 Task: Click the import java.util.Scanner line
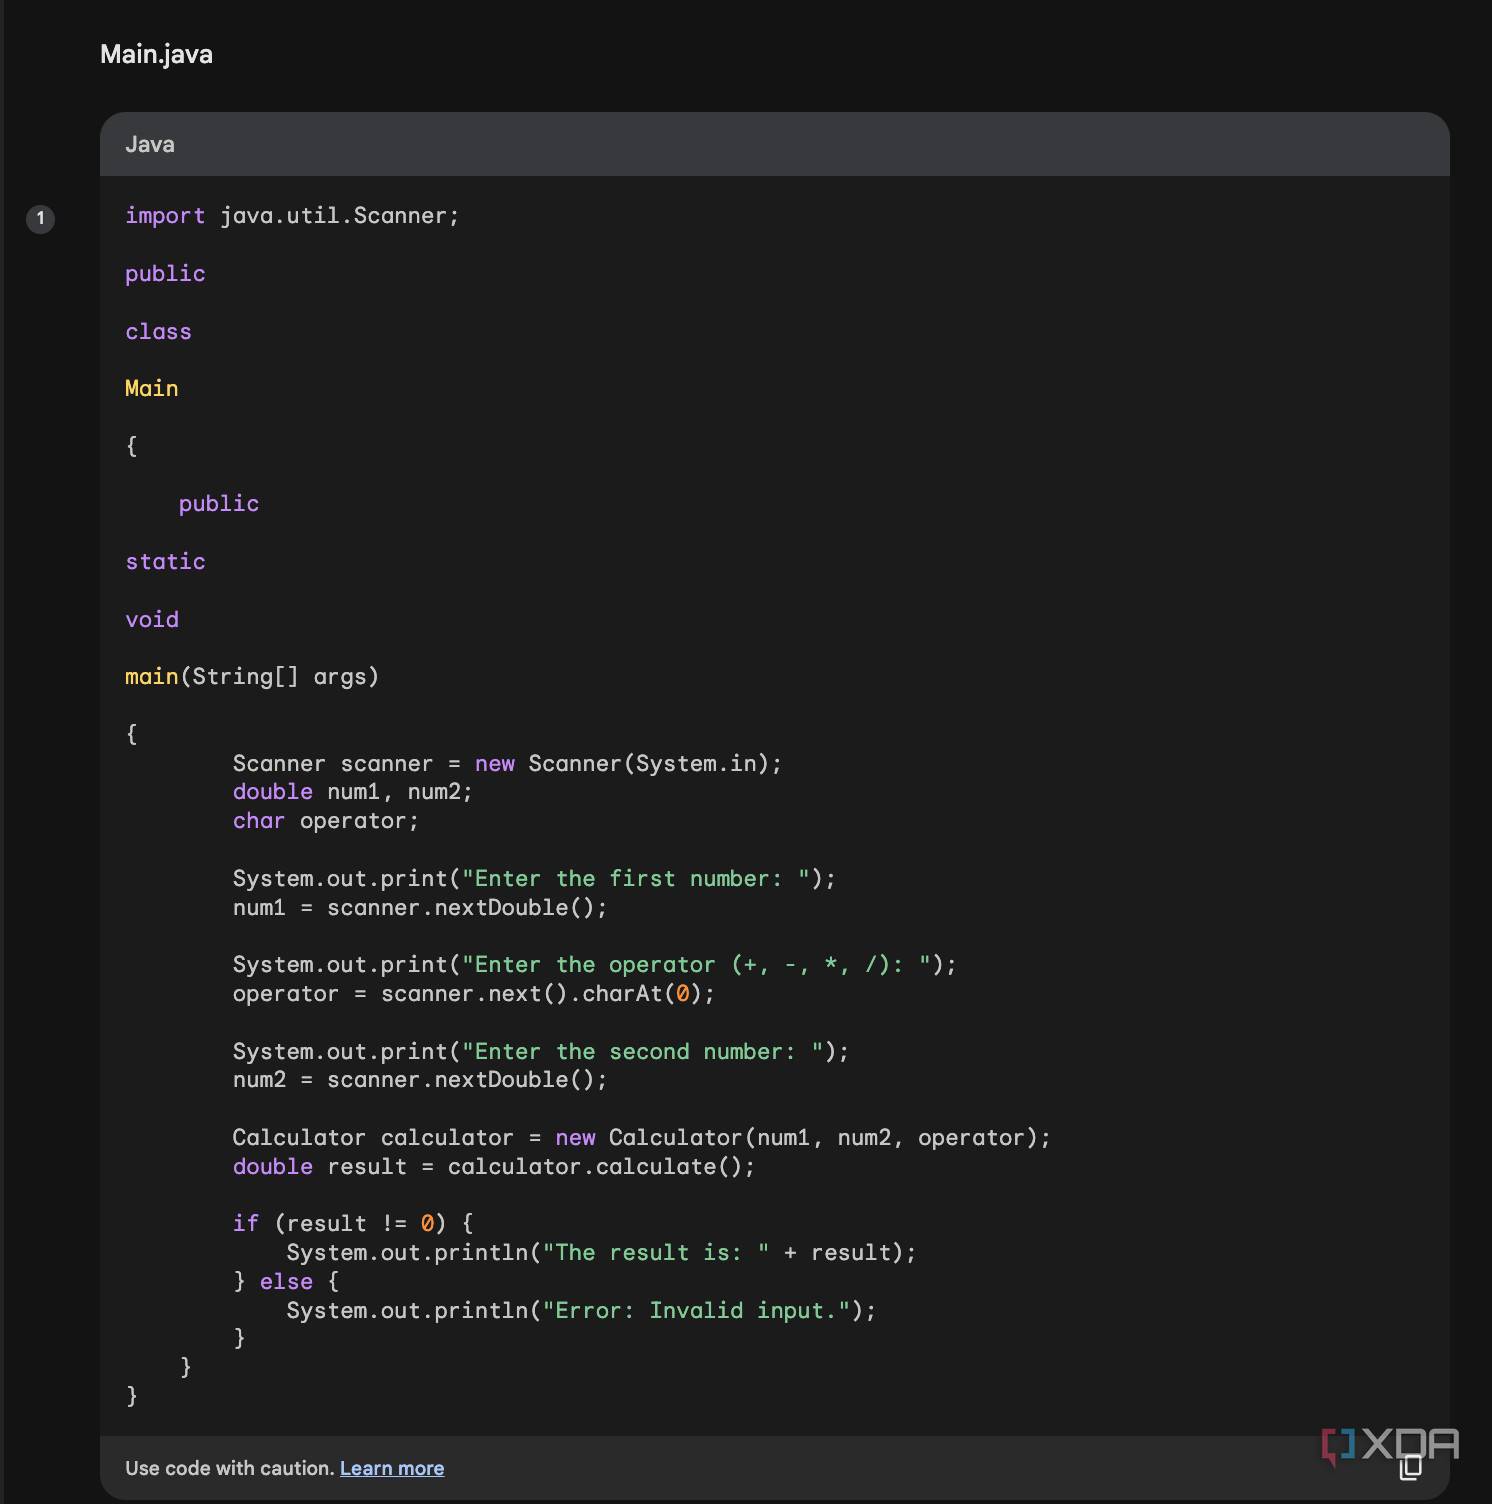(x=292, y=216)
